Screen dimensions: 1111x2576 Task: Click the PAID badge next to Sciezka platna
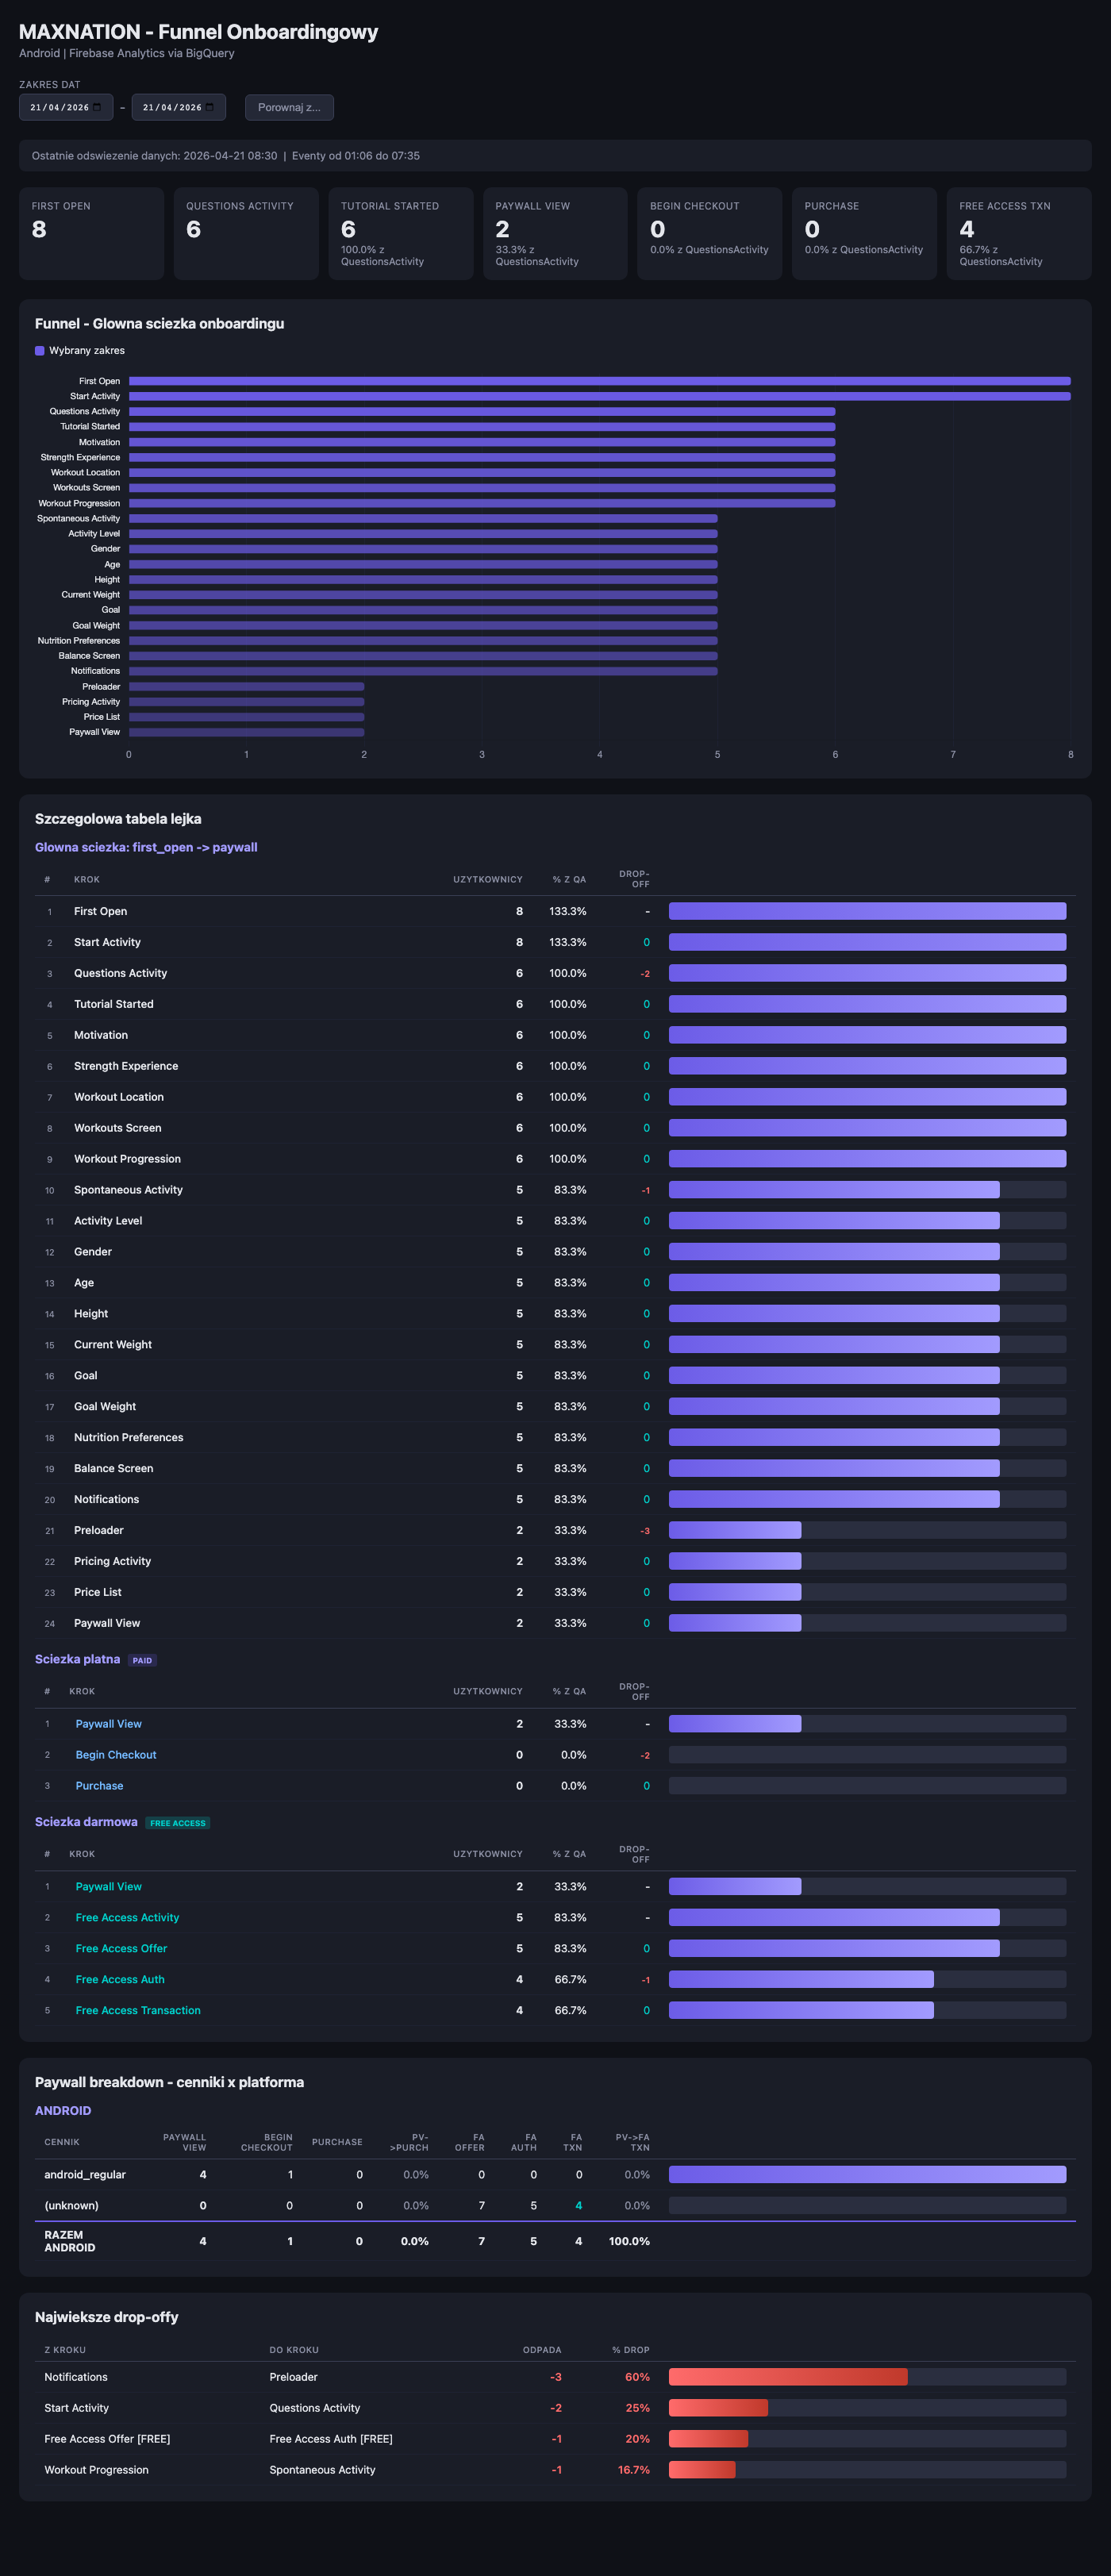coord(142,1660)
